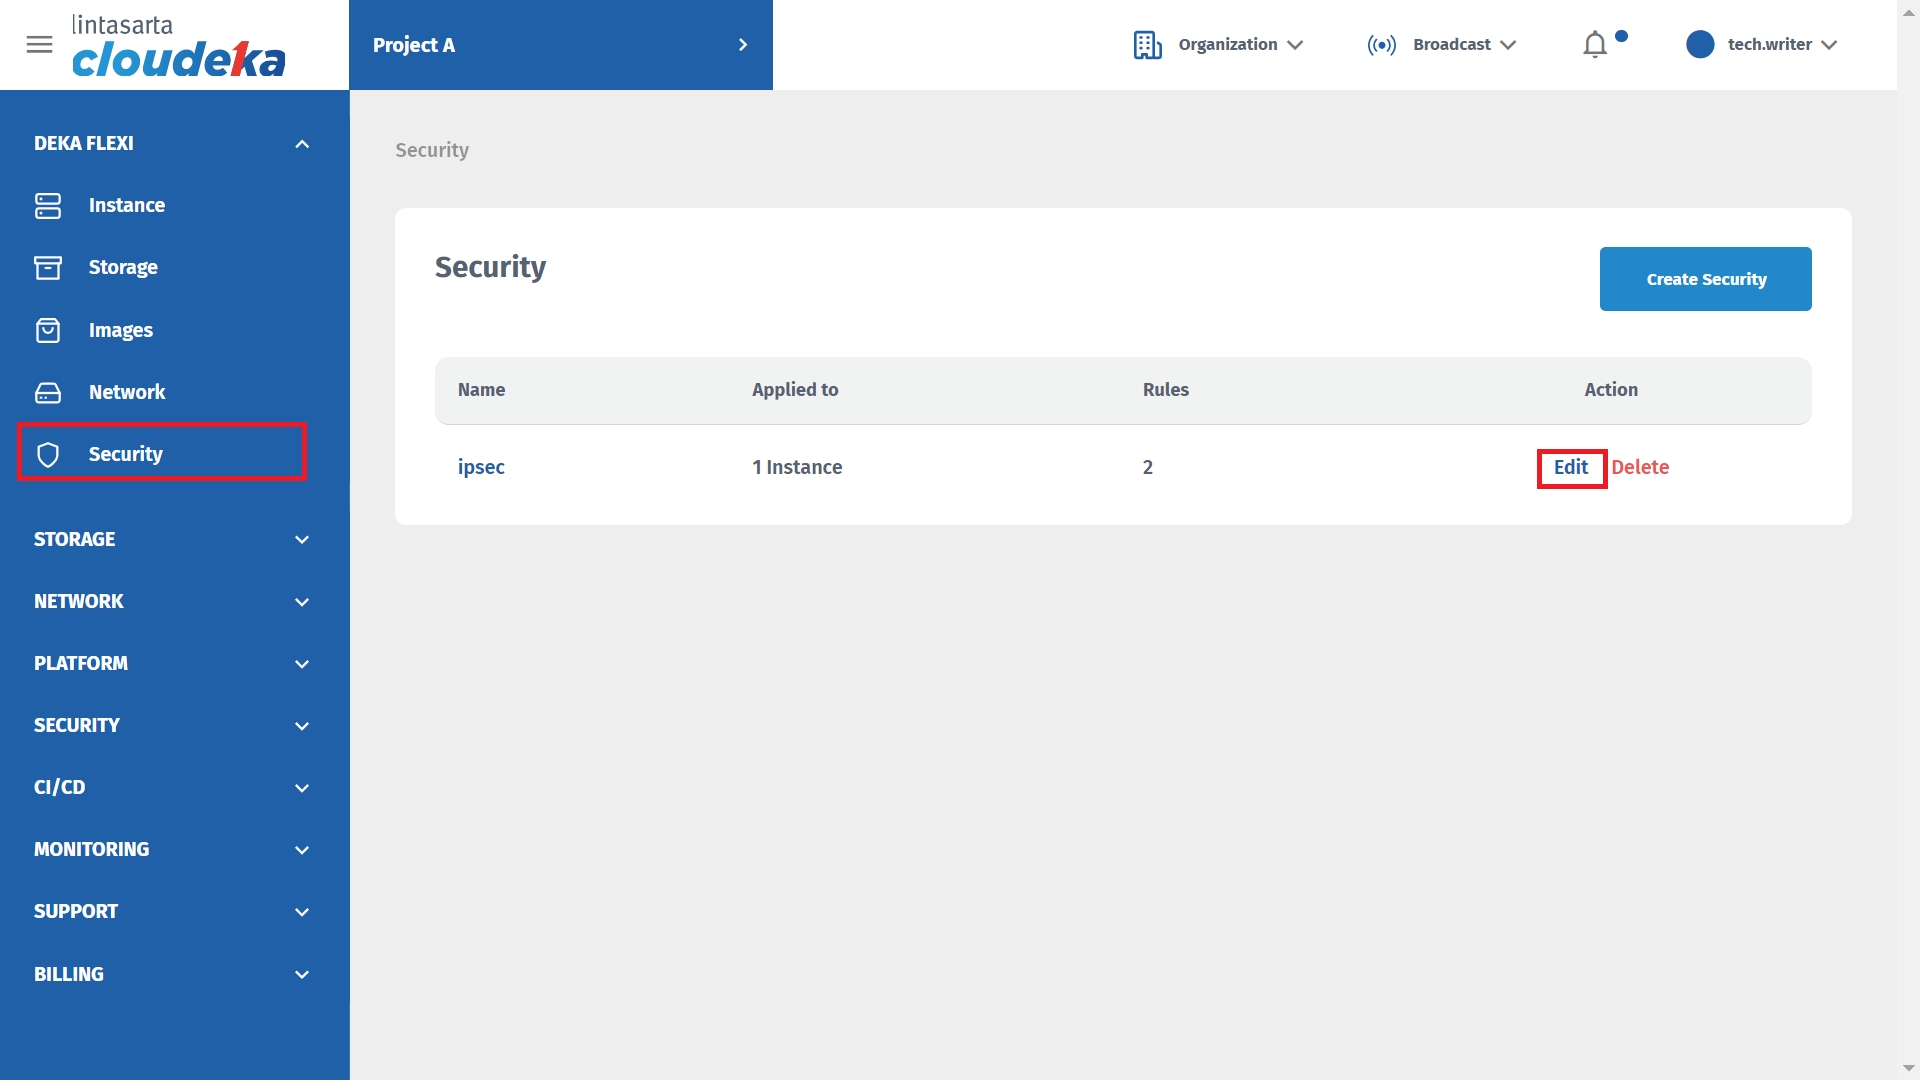Click the Action column header
The width and height of the screenshot is (1920, 1080).
[1611, 390]
